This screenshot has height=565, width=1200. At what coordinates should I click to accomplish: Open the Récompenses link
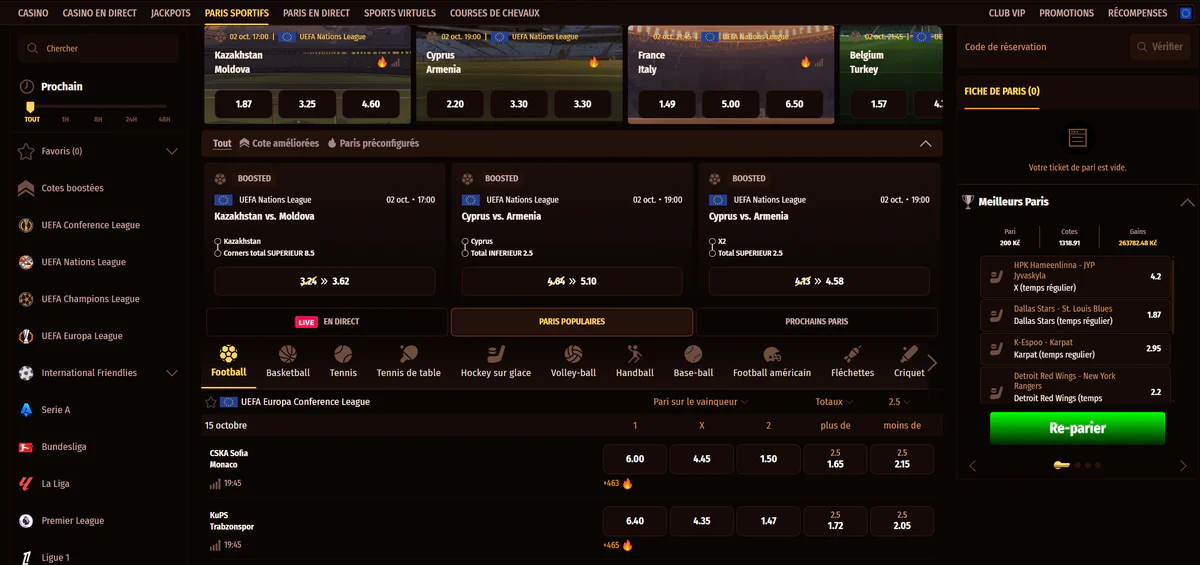tap(1137, 13)
